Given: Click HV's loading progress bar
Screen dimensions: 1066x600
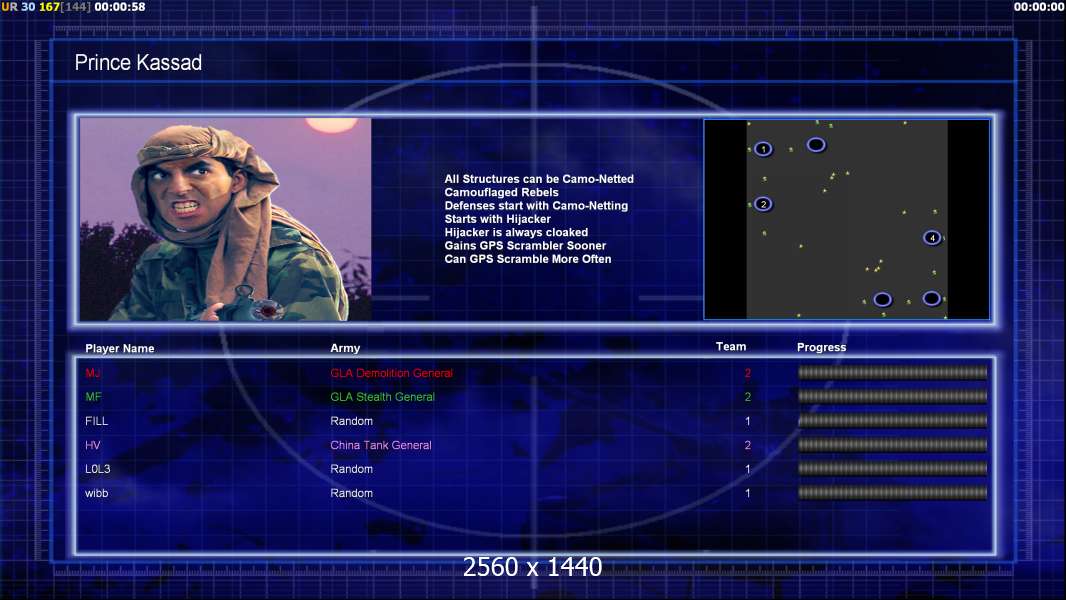Looking at the screenshot, I should [893, 444].
